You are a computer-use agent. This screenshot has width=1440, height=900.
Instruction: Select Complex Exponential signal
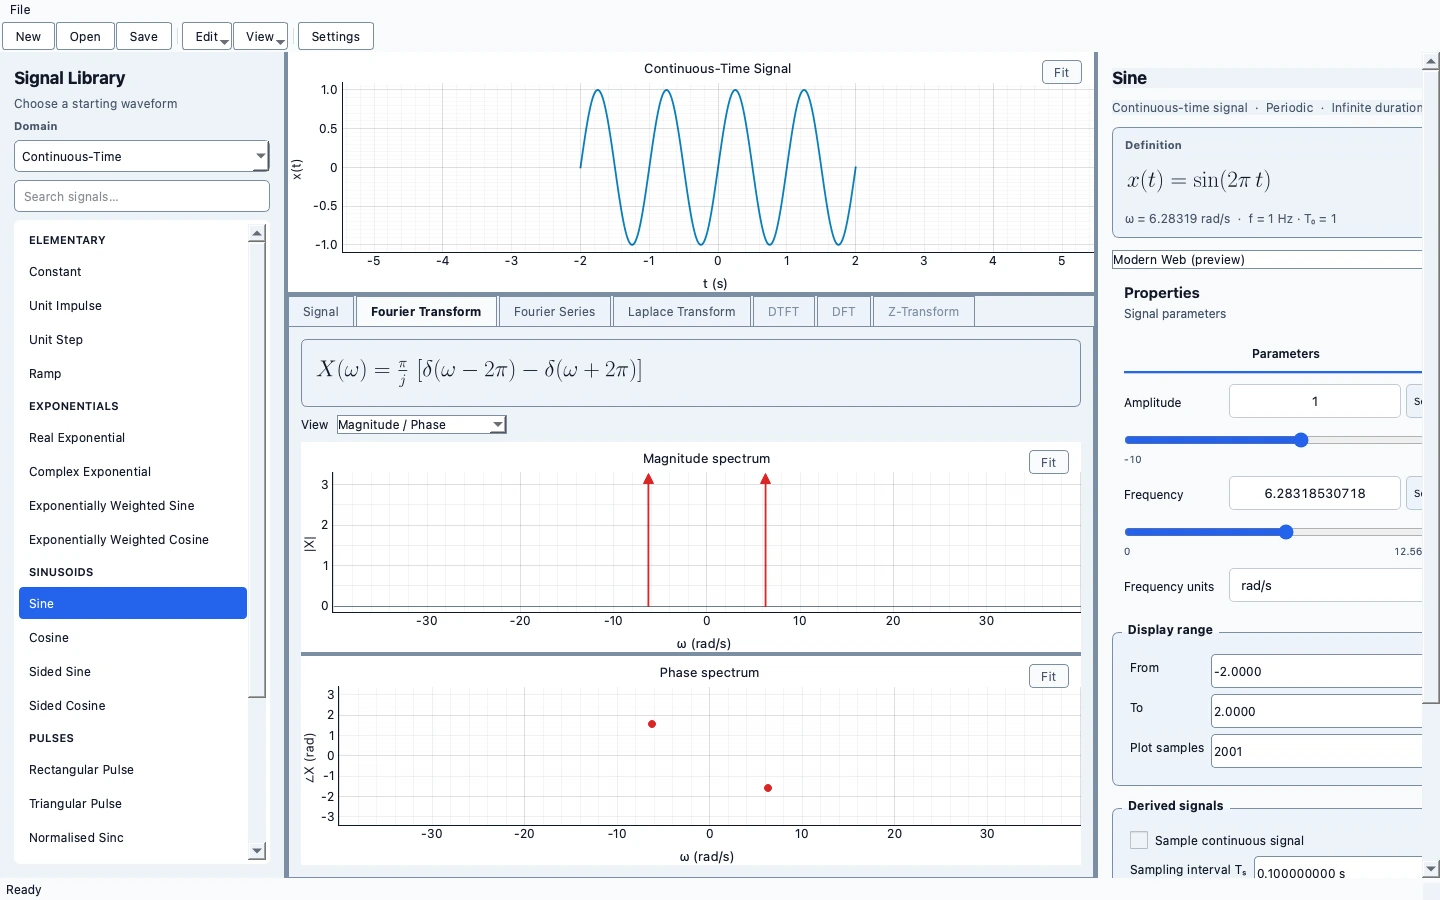coord(133,472)
